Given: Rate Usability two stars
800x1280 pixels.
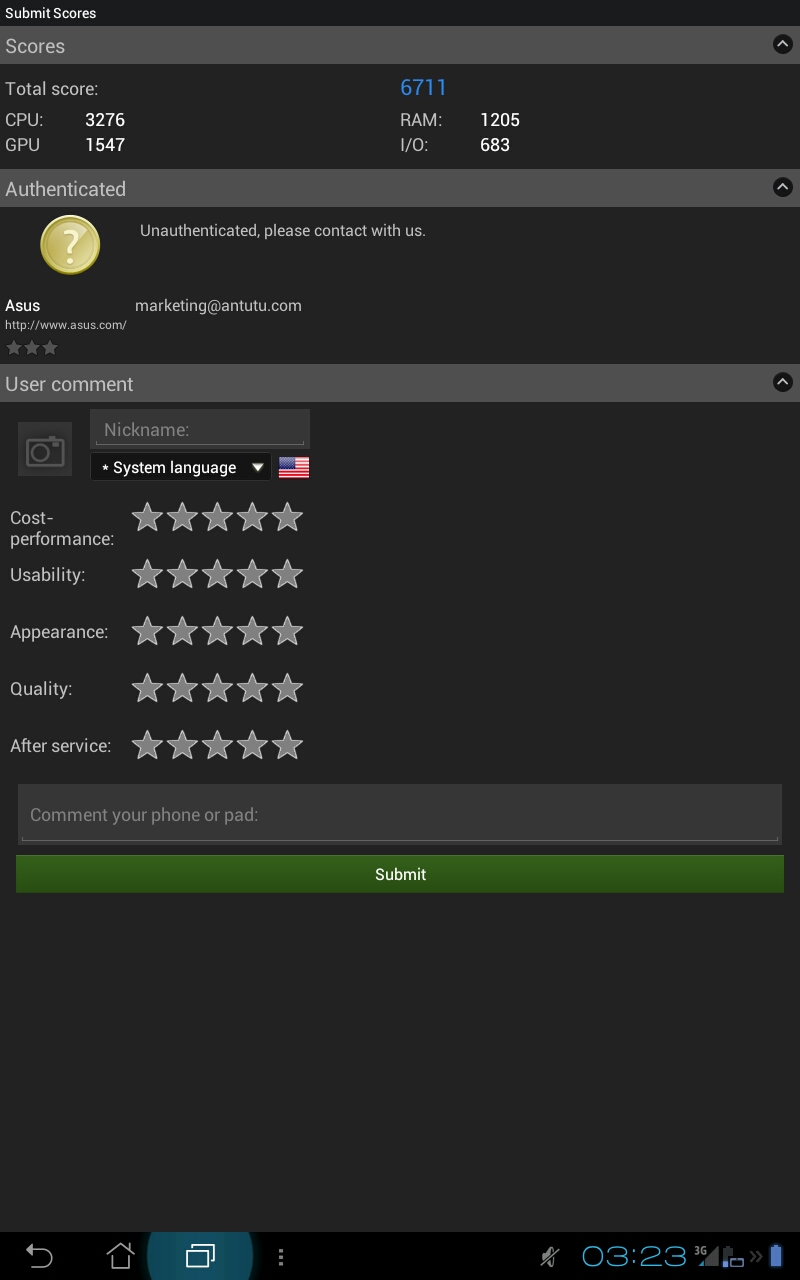Looking at the screenshot, I should point(182,574).
